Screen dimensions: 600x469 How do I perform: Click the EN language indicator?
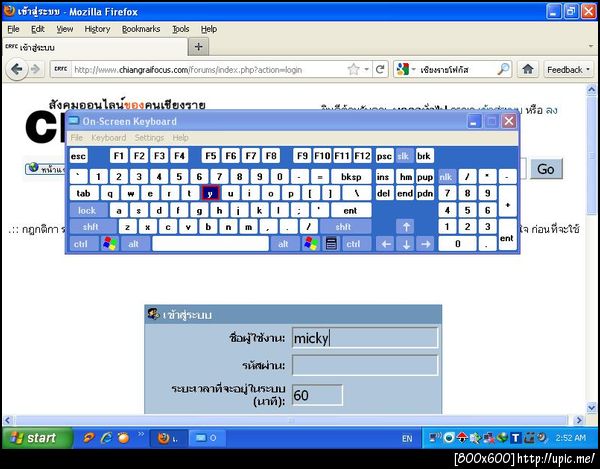pyautogui.click(x=407, y=438)
